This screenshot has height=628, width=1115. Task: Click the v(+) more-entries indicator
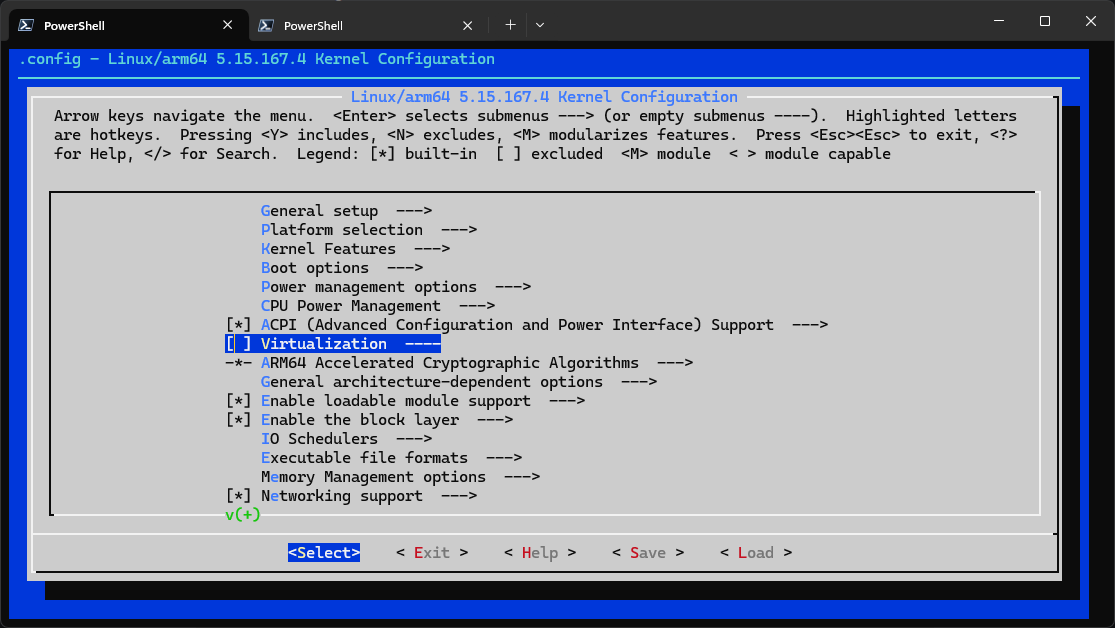(242, 514)
